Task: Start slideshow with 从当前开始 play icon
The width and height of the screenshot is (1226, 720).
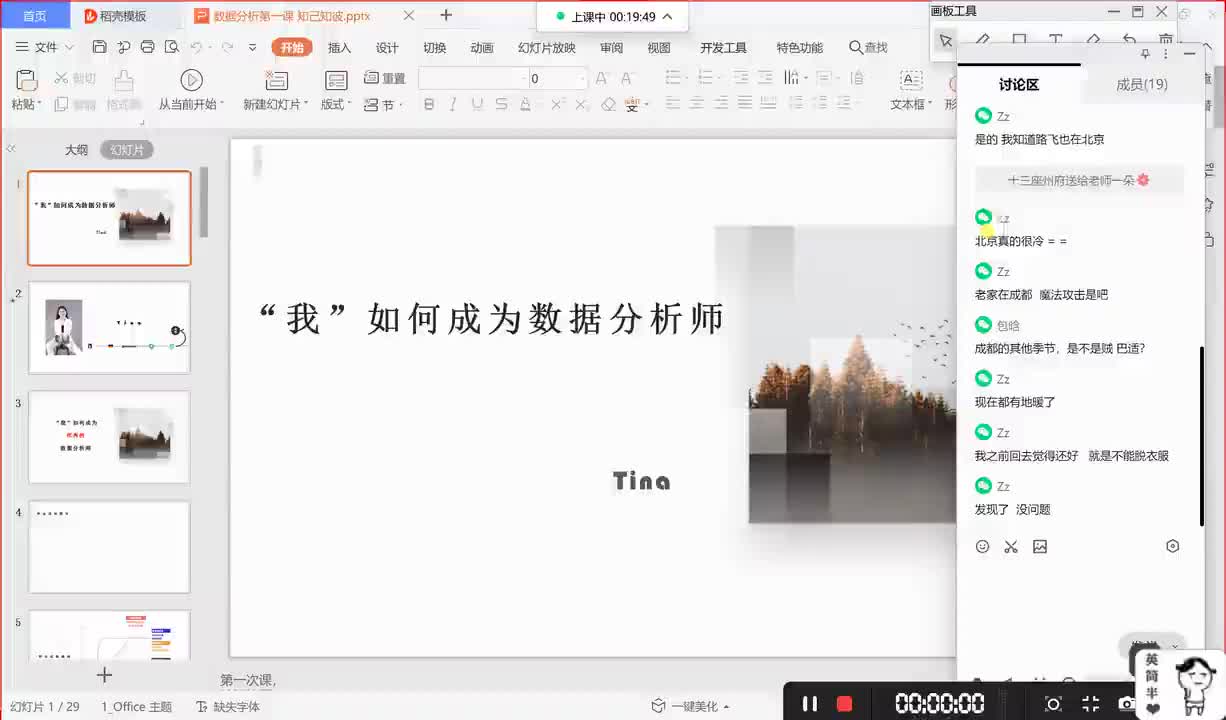Action: point(191,80)
